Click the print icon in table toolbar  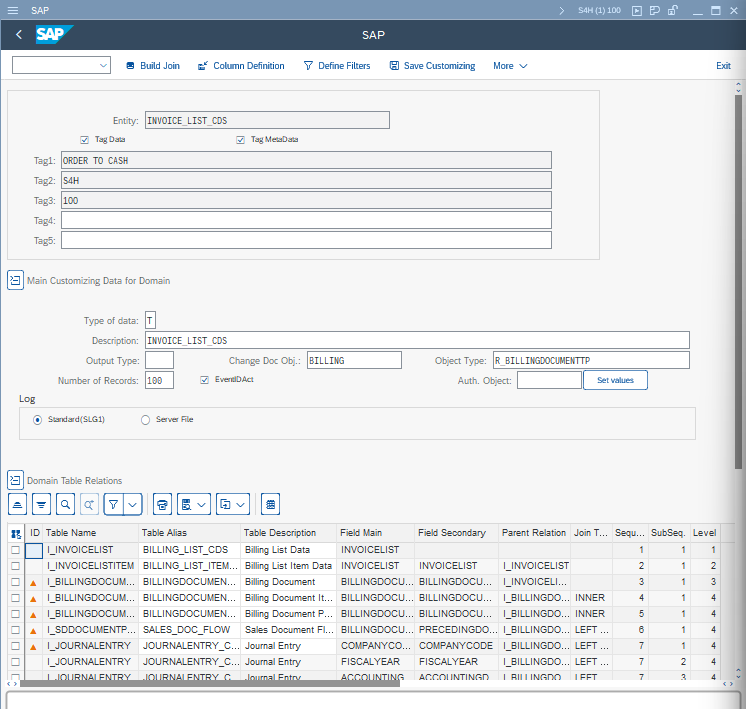click(x=164, y=504)
